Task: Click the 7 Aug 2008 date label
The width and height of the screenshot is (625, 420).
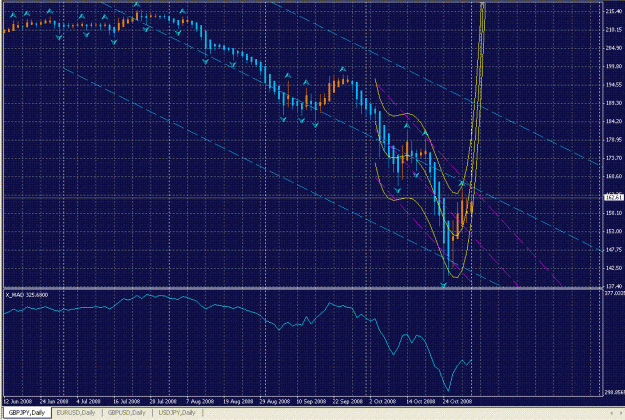Action: pos(200,401)
